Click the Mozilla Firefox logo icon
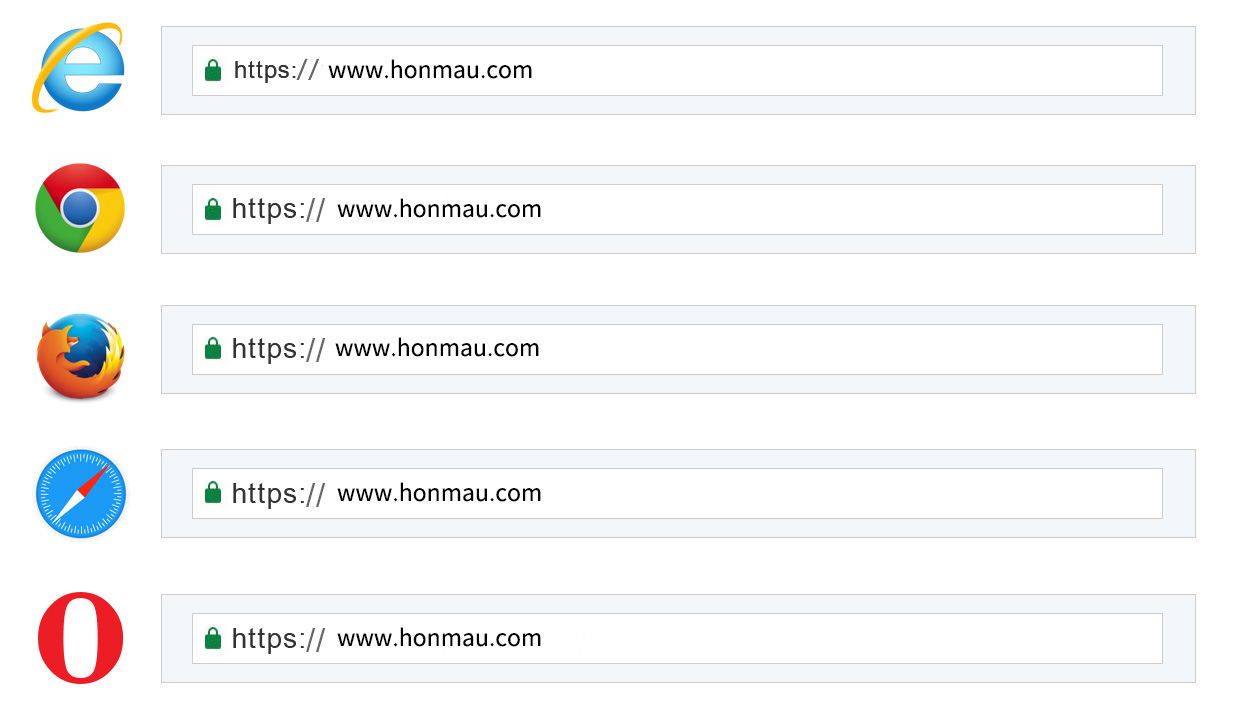Image resolution: width=1233 pixels, height=724 pixels. click(80, 356)
